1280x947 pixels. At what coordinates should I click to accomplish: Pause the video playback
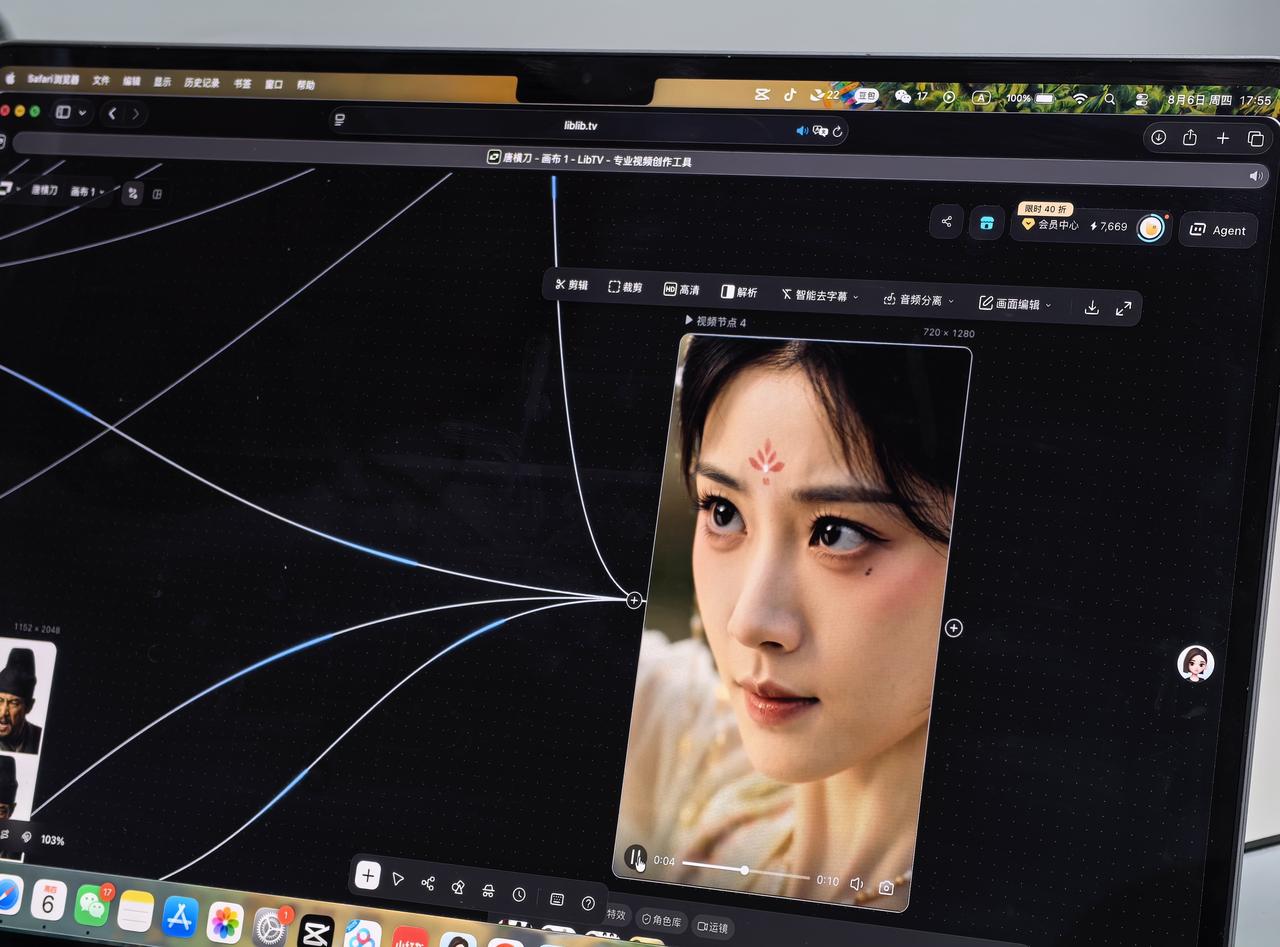pos(635,857)
